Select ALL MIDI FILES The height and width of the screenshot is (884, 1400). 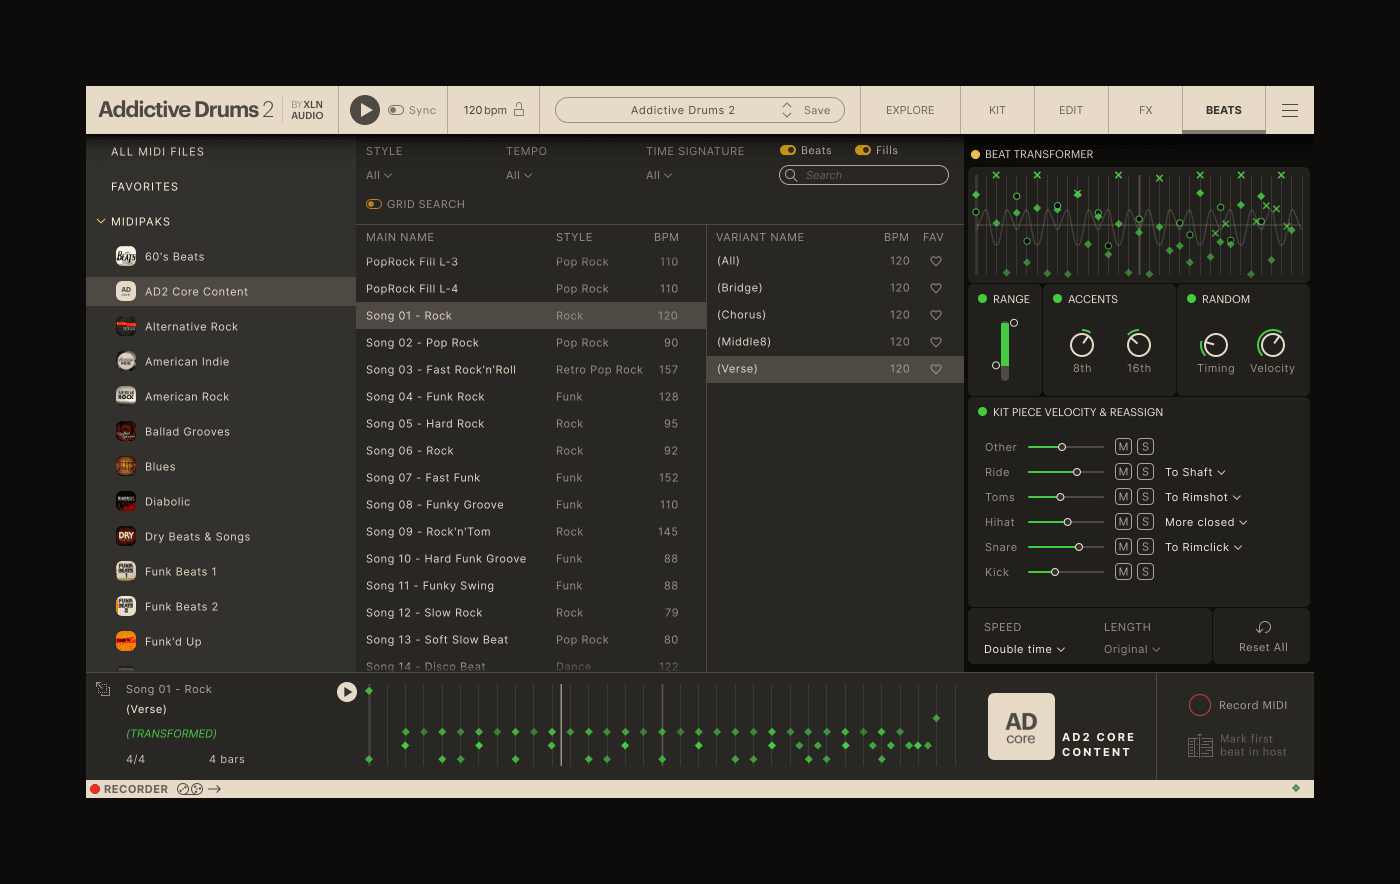158,152
